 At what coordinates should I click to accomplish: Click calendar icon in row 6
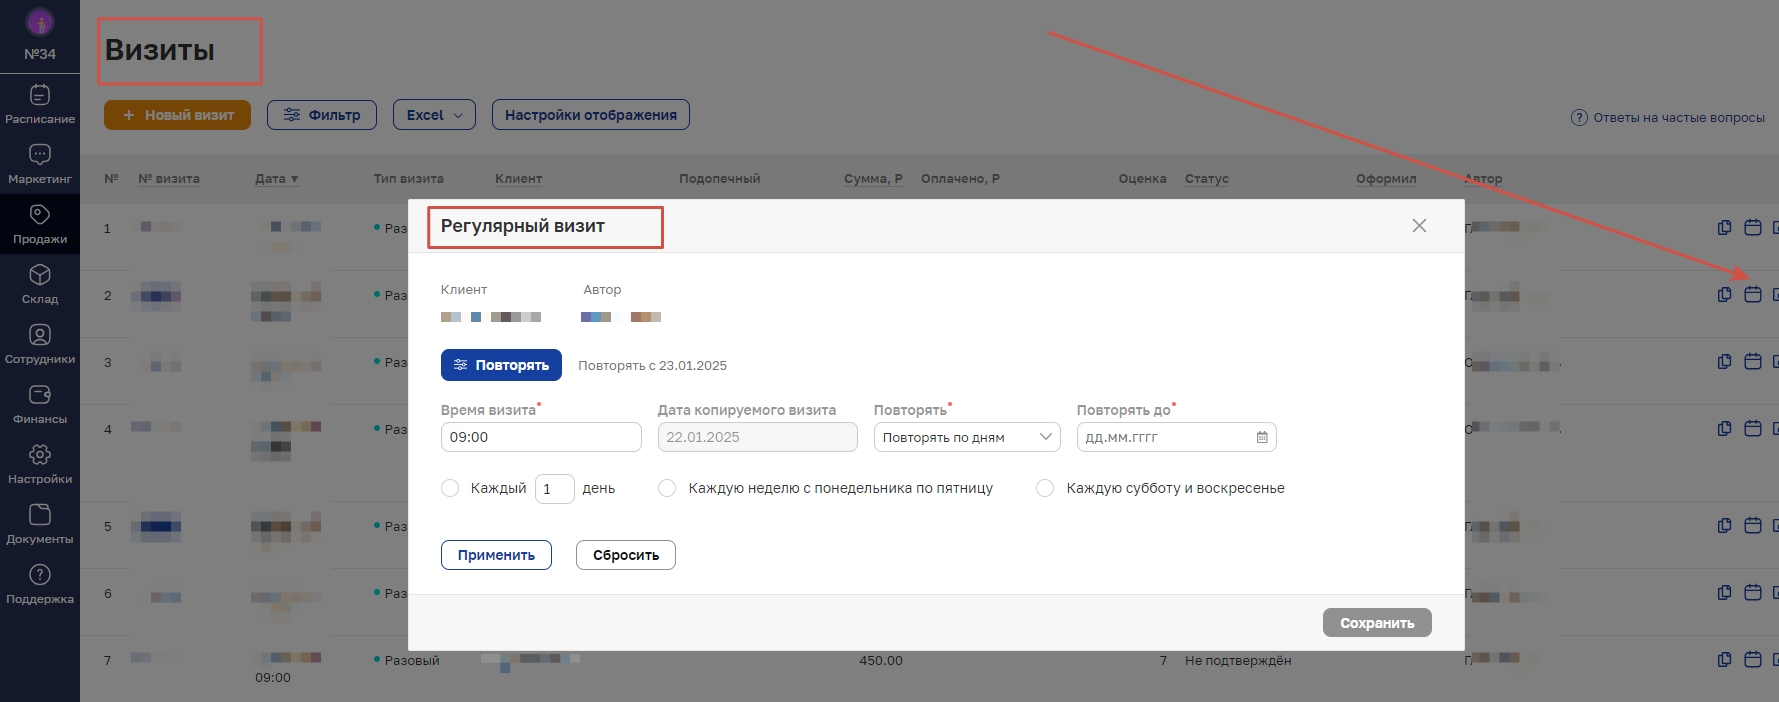click(x=1753, y=593)
